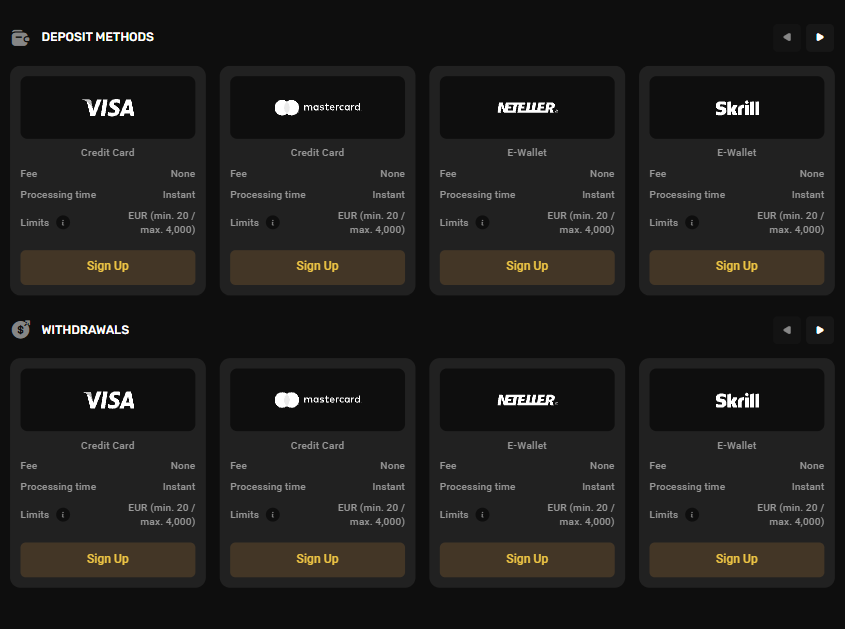Click the VISA logo in deposit methods
Viewport: 845px width, 629px height.
pos(107,106)
